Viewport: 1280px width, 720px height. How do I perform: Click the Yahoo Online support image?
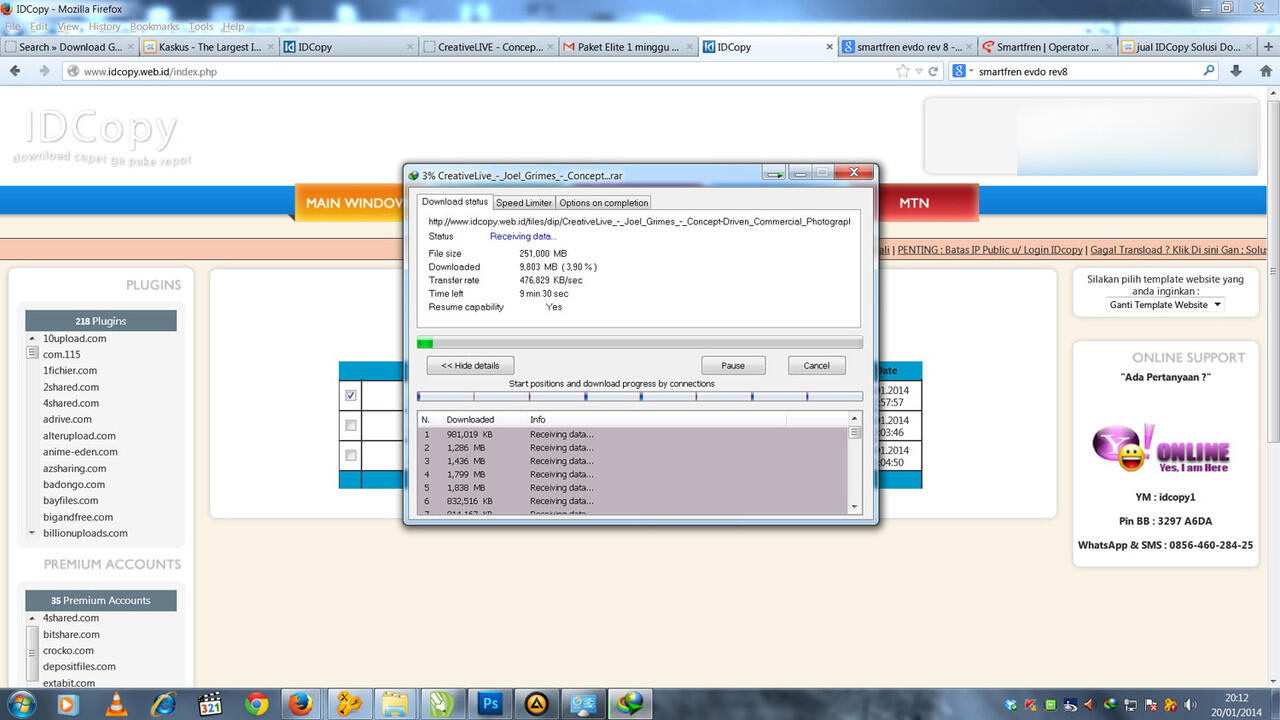1161,448
